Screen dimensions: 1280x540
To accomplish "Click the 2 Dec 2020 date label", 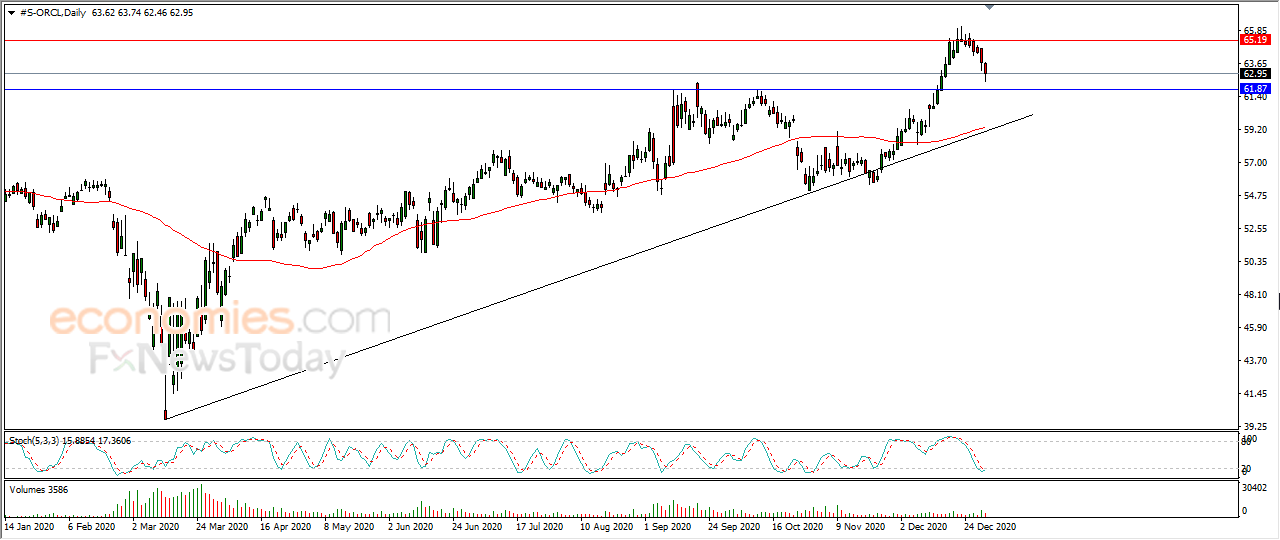I will 924,525.
